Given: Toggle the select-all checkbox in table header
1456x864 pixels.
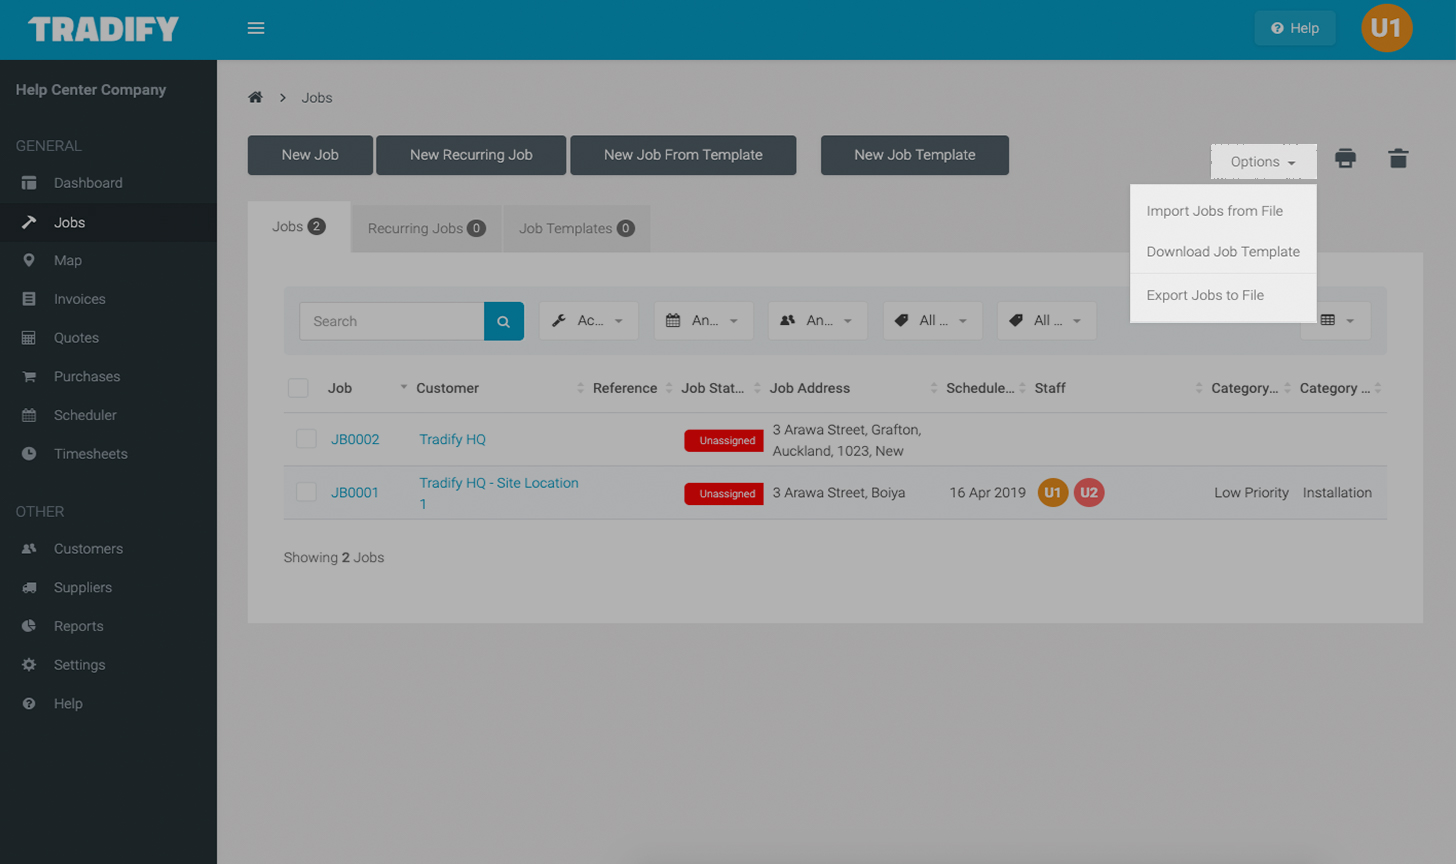Looking at the screenshot, I should 298,388.
